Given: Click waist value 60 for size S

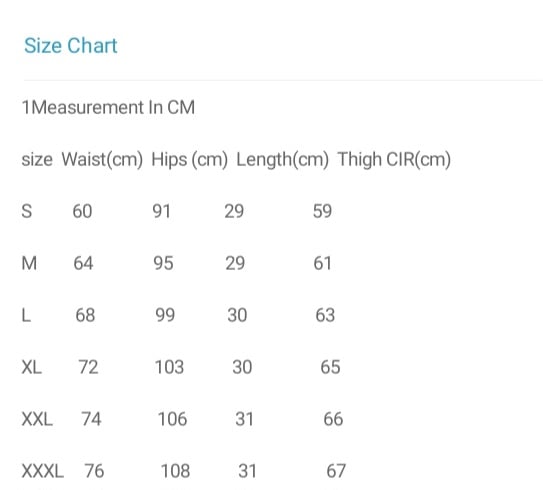Looking at the screenshot, I should 82,211.
